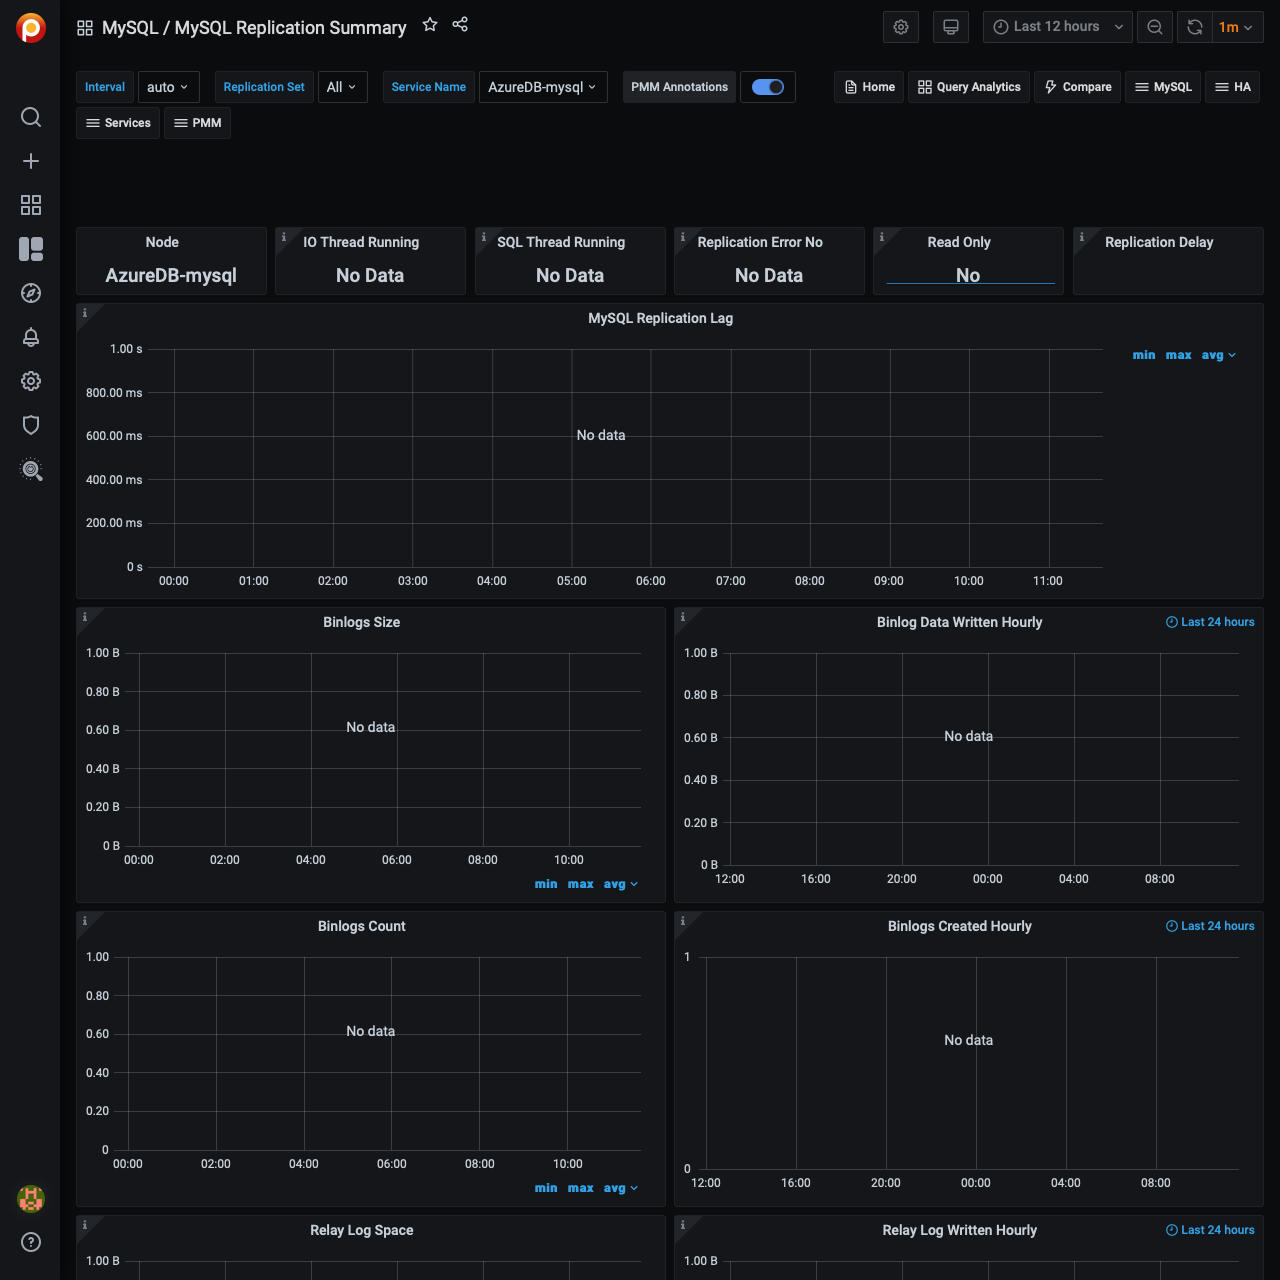The image size is (1280, 1280).
Task: Sort Replication Lag legend by avg
Action: 1212,355
